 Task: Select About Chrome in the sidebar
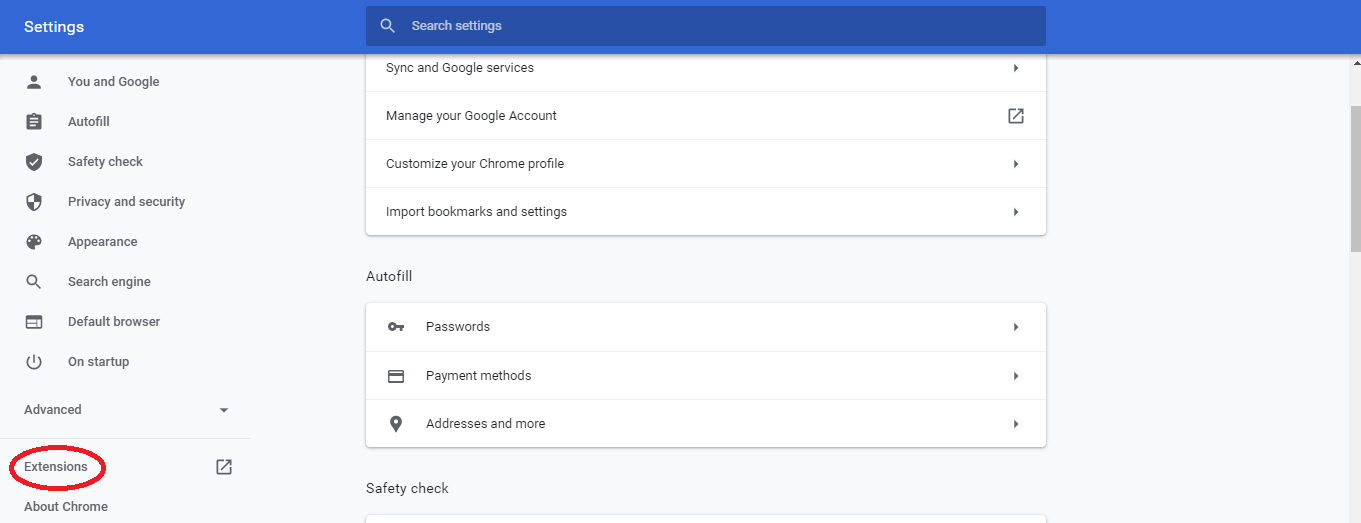pos(66,507)
